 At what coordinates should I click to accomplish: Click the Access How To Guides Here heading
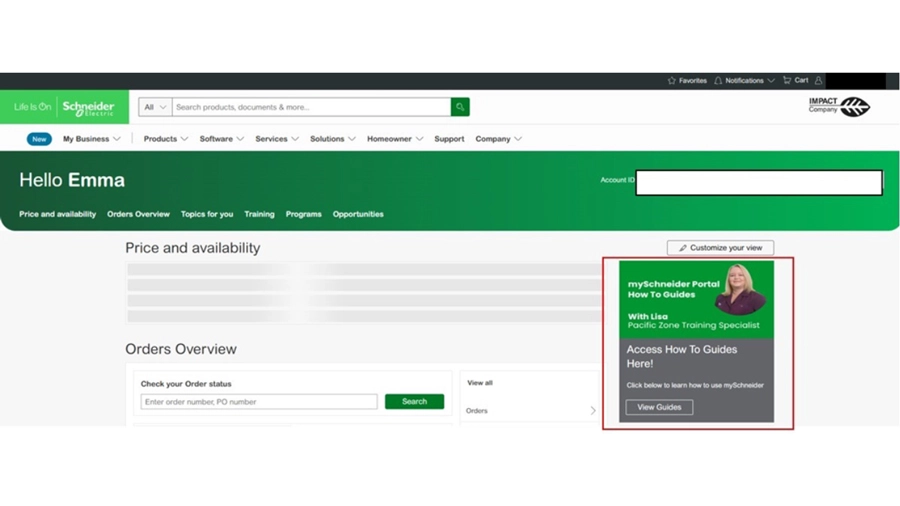coord(682,356)
